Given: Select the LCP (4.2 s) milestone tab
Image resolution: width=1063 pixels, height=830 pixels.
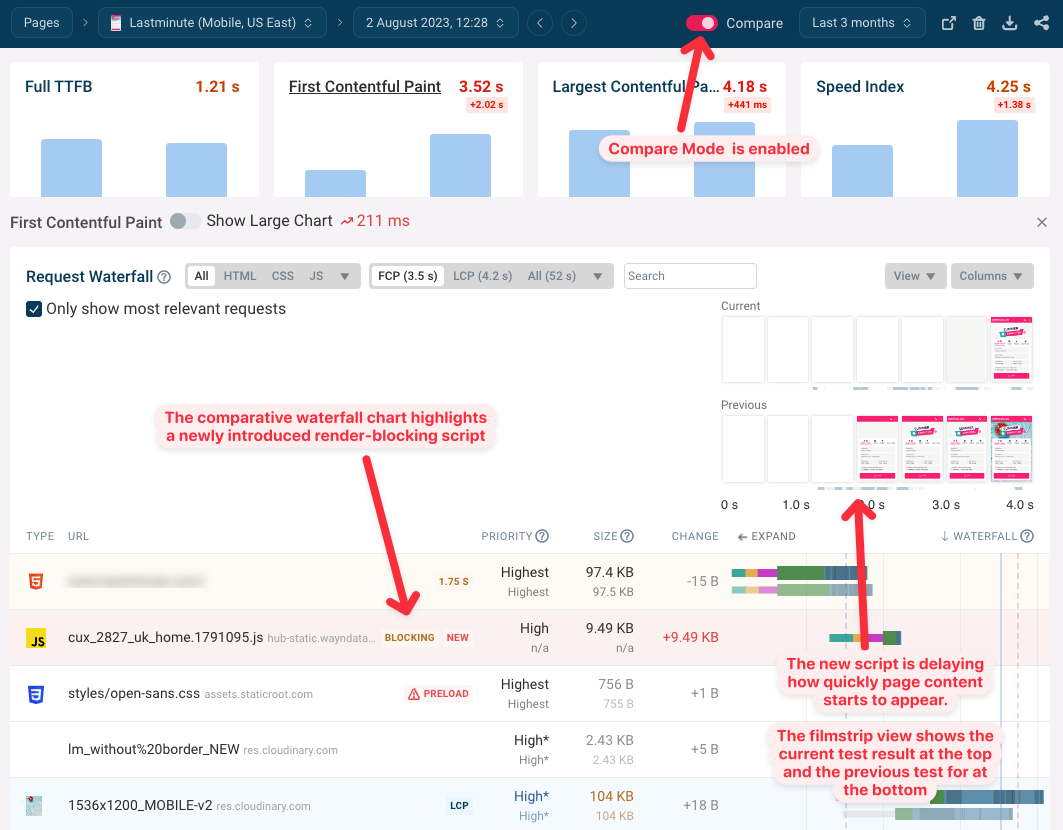Looking at the screenshot, I should click(x=483, y=276).
